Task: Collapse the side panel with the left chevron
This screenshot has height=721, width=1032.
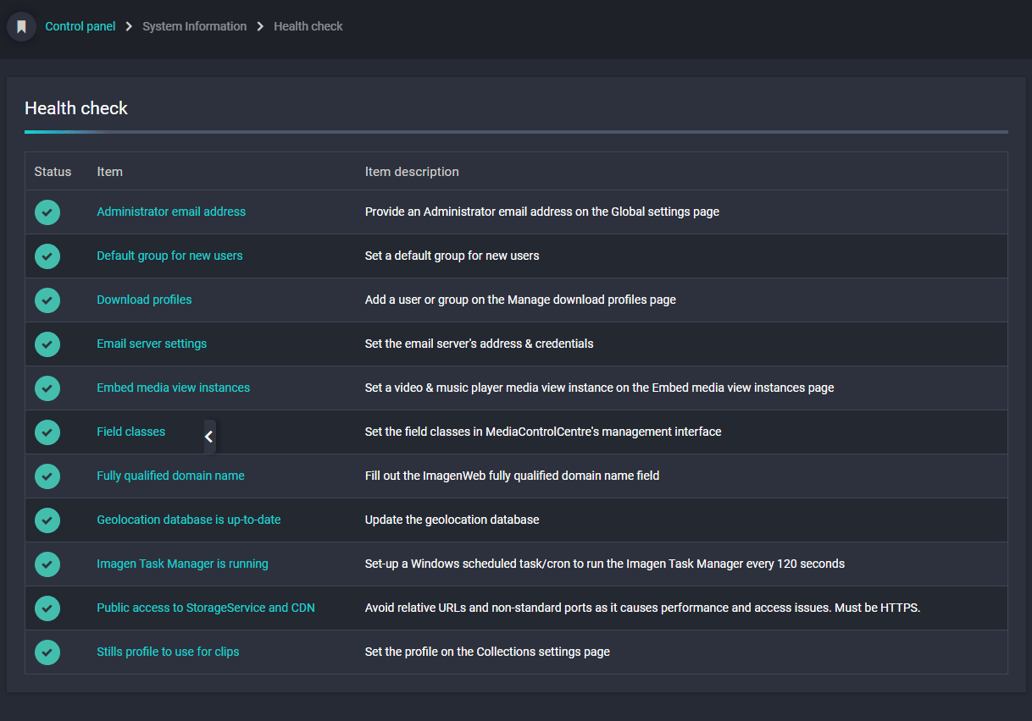Action: tap(209, 437)
